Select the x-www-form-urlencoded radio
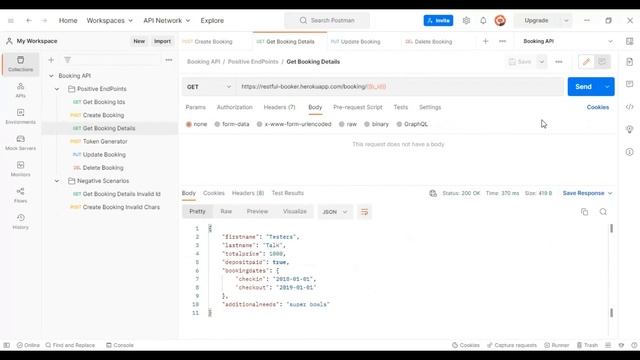Image resolution: width=640 pixels, height=360 pixels. coord(259,124)
